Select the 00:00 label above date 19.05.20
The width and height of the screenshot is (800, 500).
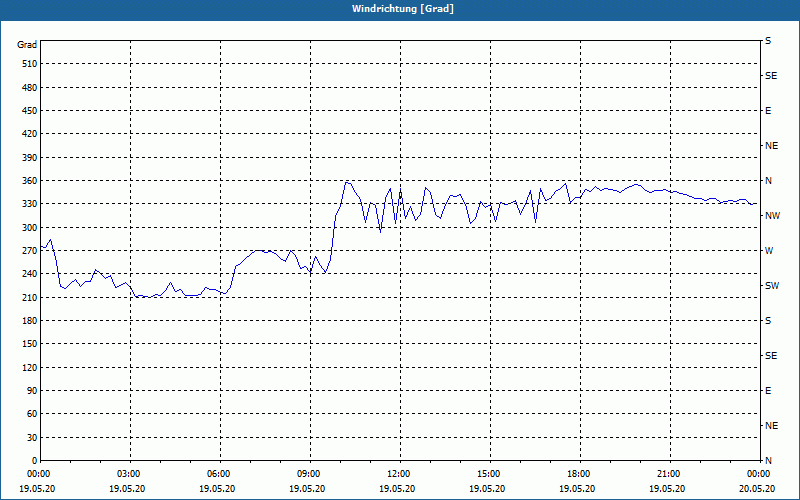point(40,474)
